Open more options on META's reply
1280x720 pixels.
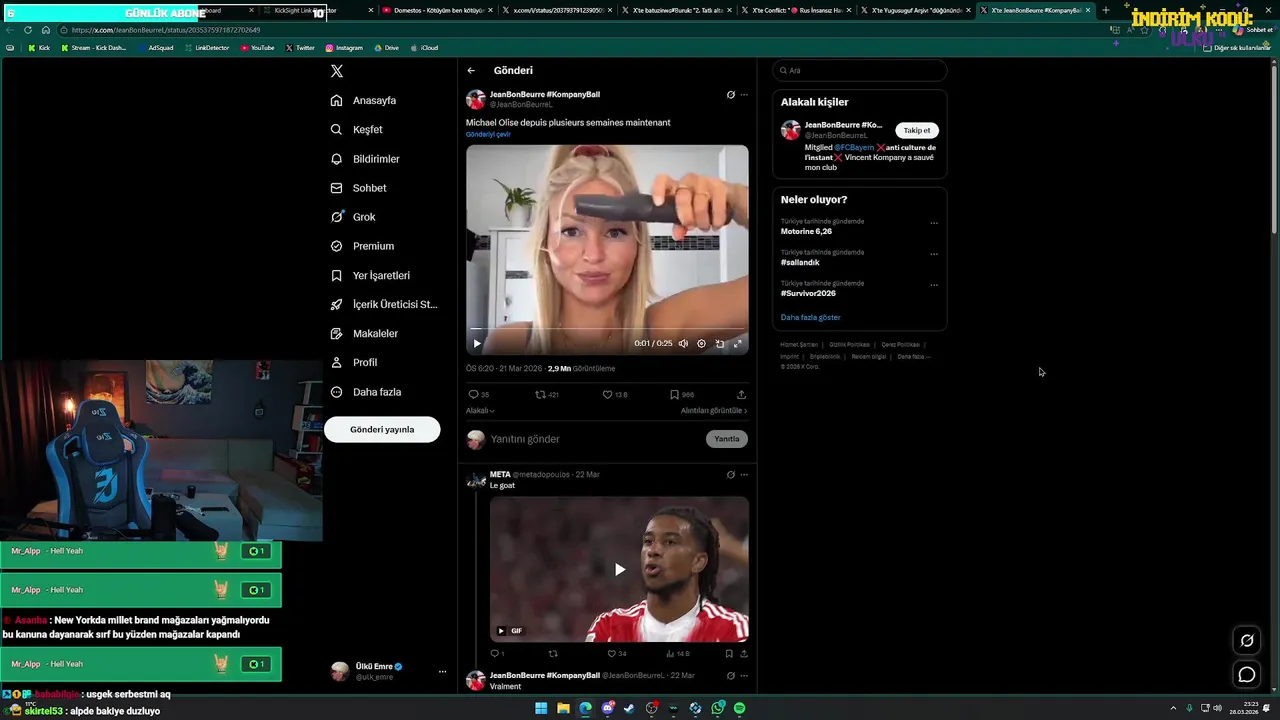click(x=743, y=474)
